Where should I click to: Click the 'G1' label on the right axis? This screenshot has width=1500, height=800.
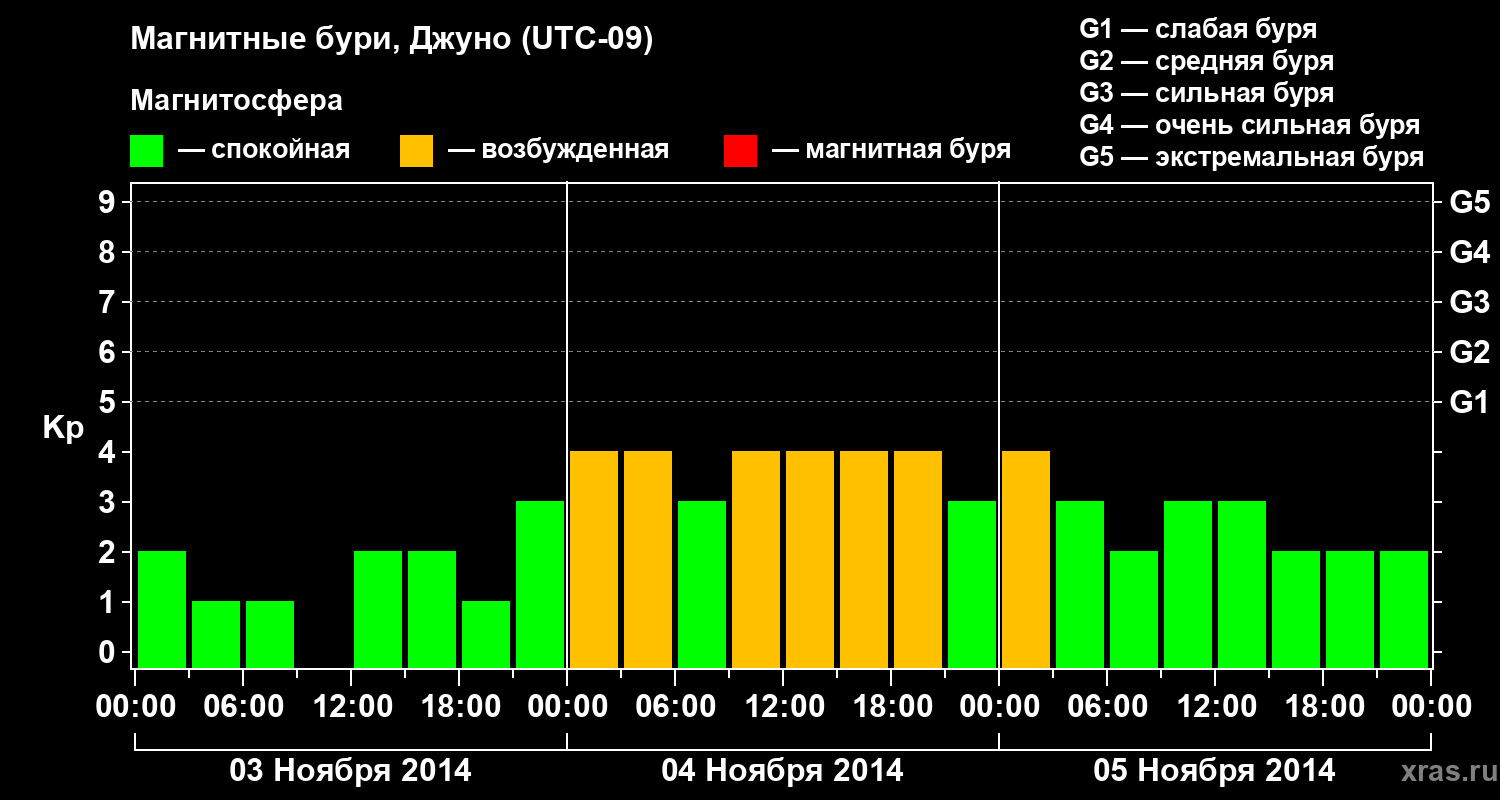(1469, 402)
